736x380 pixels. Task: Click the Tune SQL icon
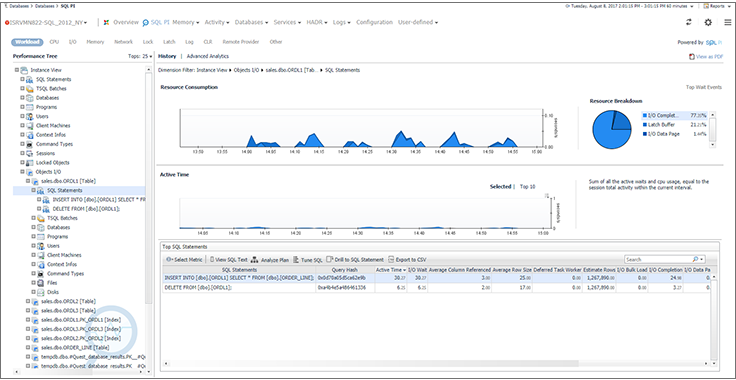point(296,259)
